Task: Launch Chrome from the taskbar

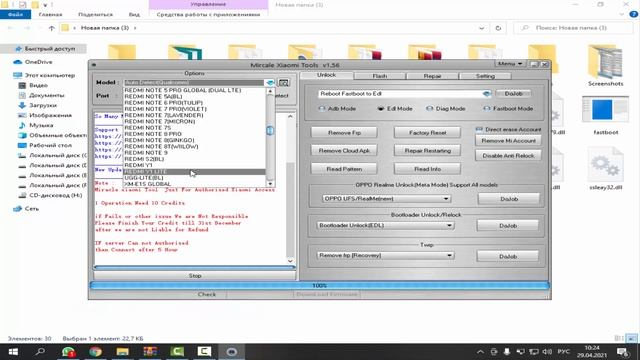Action: (x=96, y=351)
